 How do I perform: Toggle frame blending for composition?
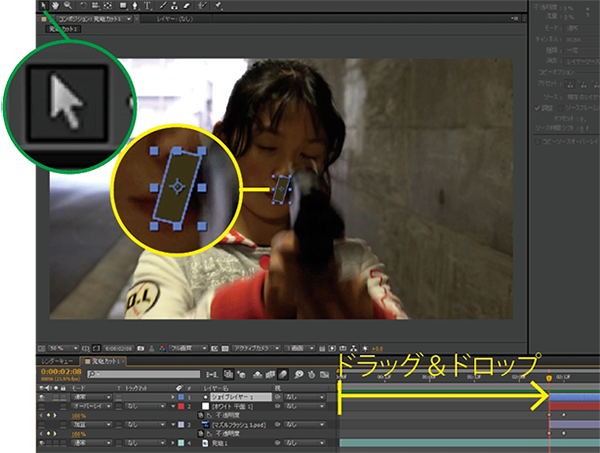(x=270, y=375)
